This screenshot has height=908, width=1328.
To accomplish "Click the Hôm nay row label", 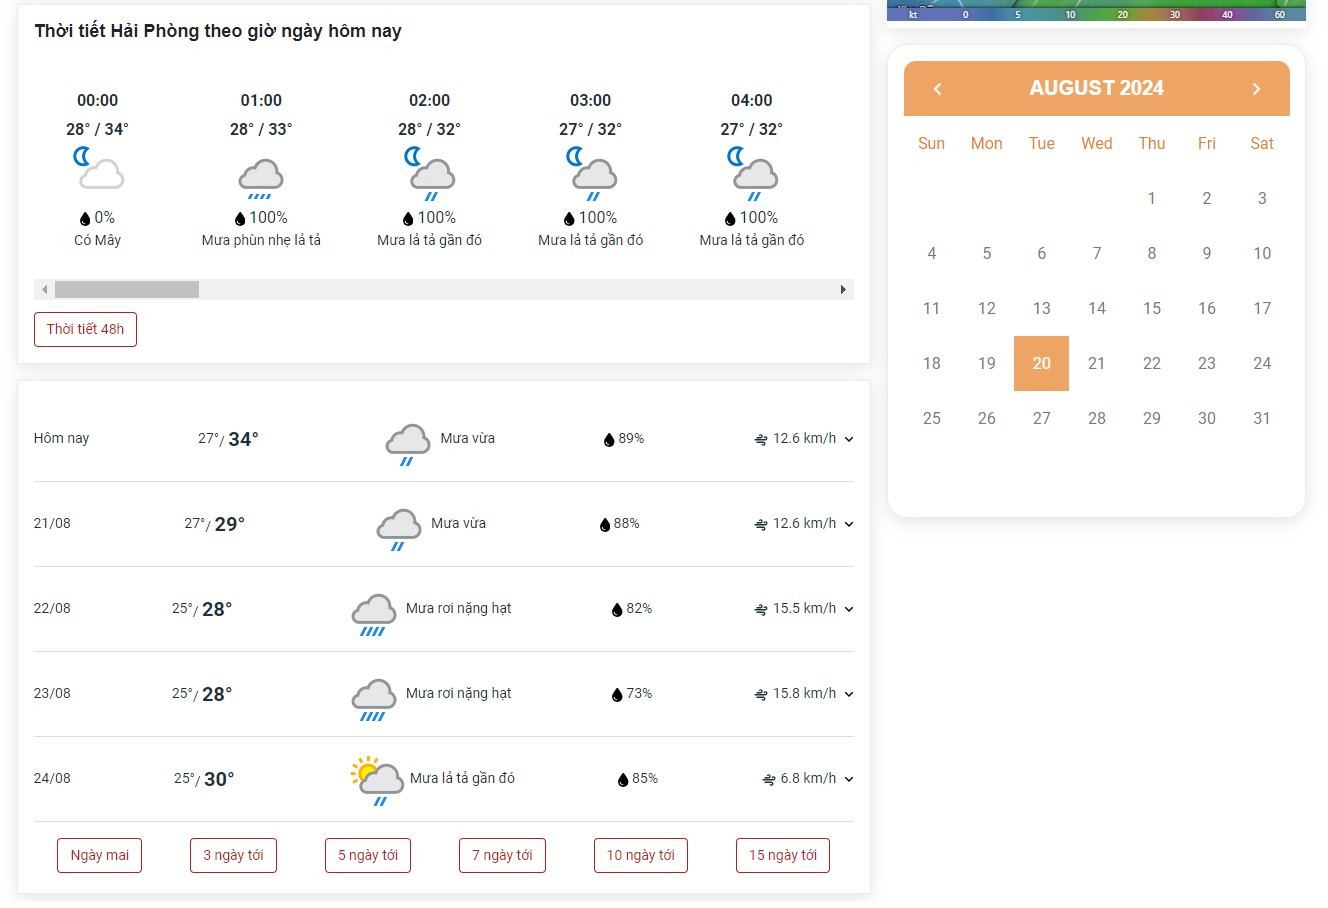I will pos(61,438).
